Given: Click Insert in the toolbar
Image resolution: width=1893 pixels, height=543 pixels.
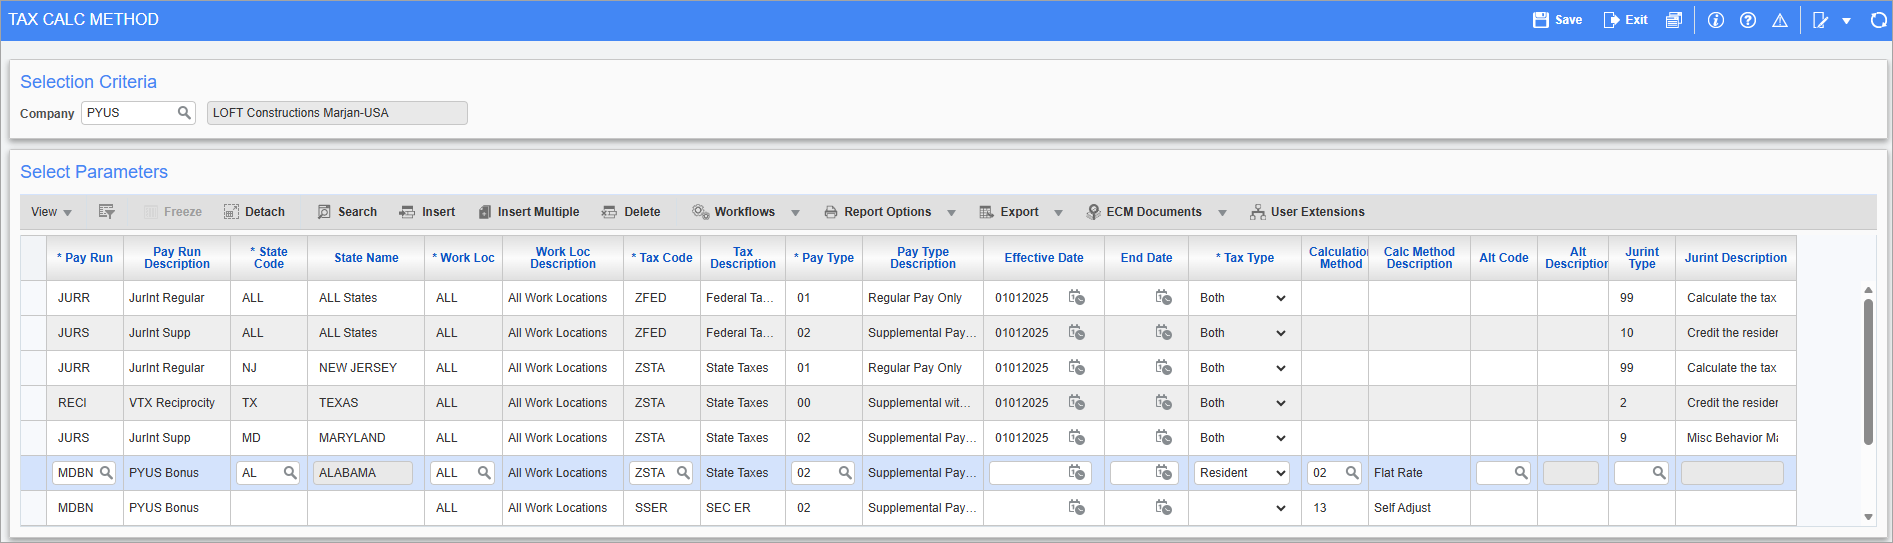Looking at the screenshot, I should (x=427, y=212).
